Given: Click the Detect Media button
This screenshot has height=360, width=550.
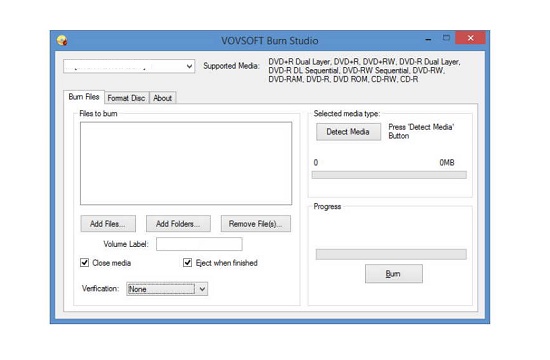Looking at the screenshot, I should 348,132.
